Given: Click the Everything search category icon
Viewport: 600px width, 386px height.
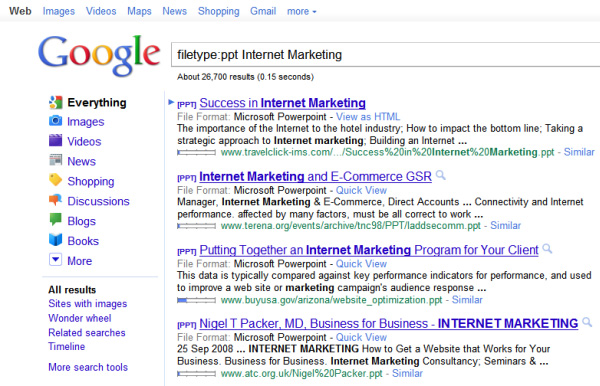Looking at the screenshot, I should click(55, 102).
